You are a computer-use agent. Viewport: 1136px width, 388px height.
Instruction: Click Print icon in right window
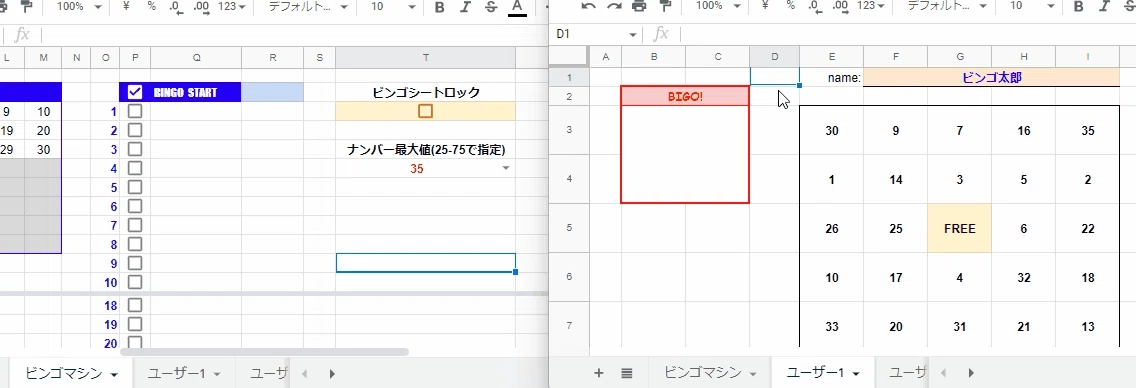[x=639, y=7]
